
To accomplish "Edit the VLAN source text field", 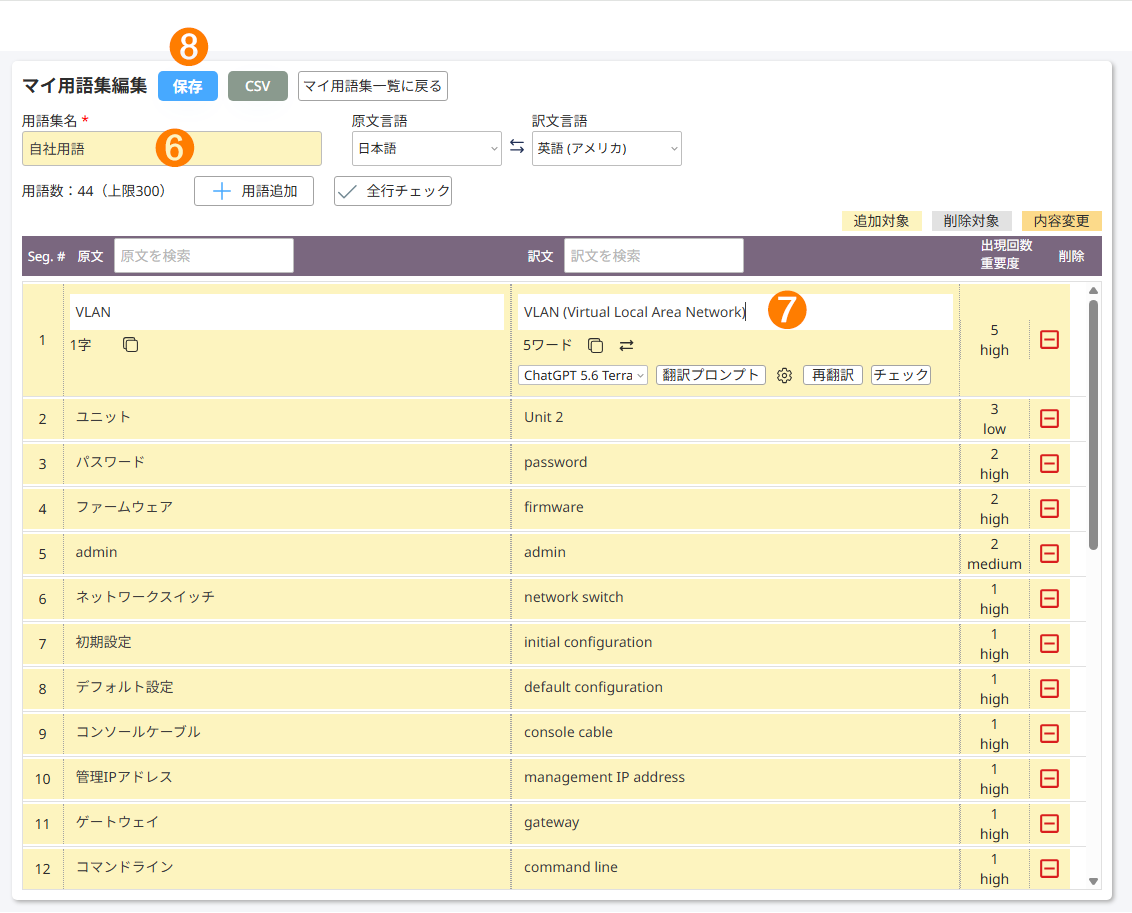I will point(287,313).
